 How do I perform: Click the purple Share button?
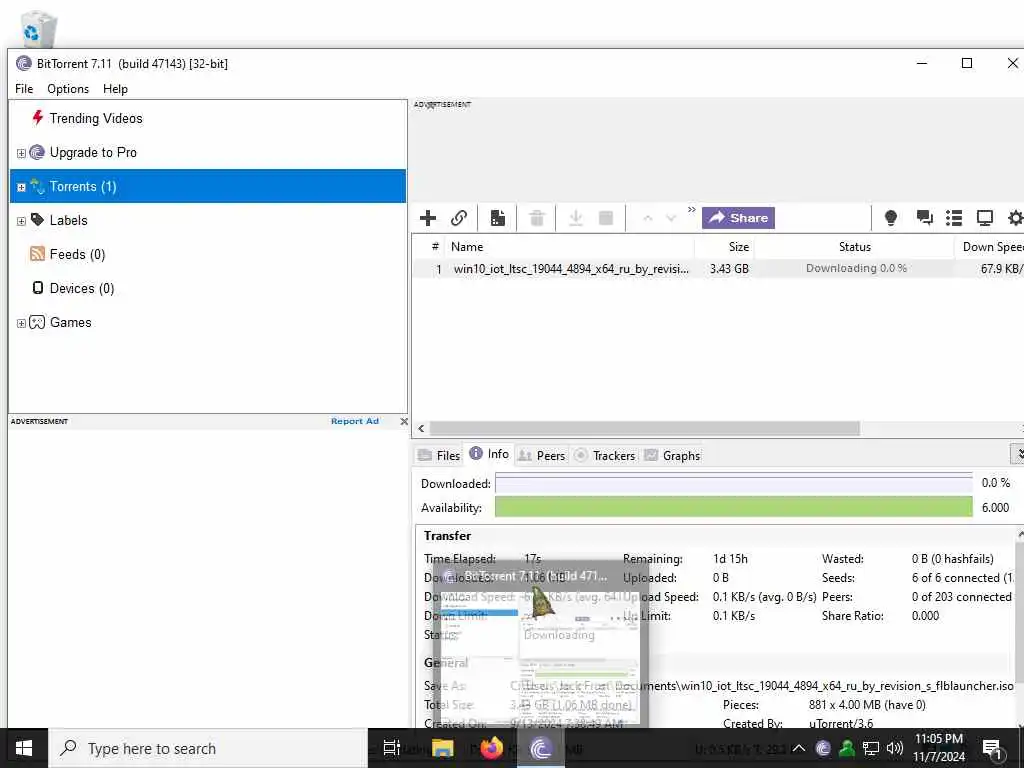pyautogui.click(x=738, y=218)
